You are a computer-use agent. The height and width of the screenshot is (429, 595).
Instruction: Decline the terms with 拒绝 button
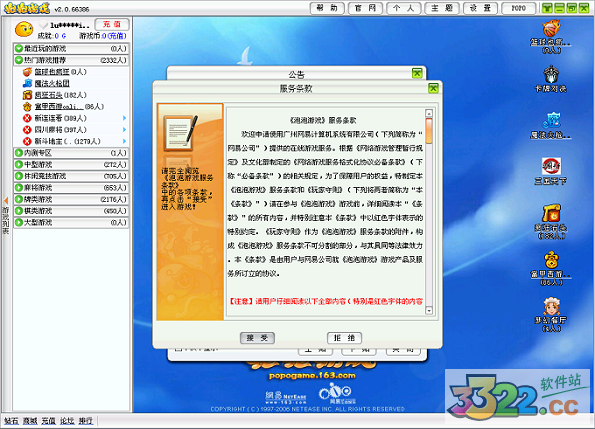pos(344,338)
